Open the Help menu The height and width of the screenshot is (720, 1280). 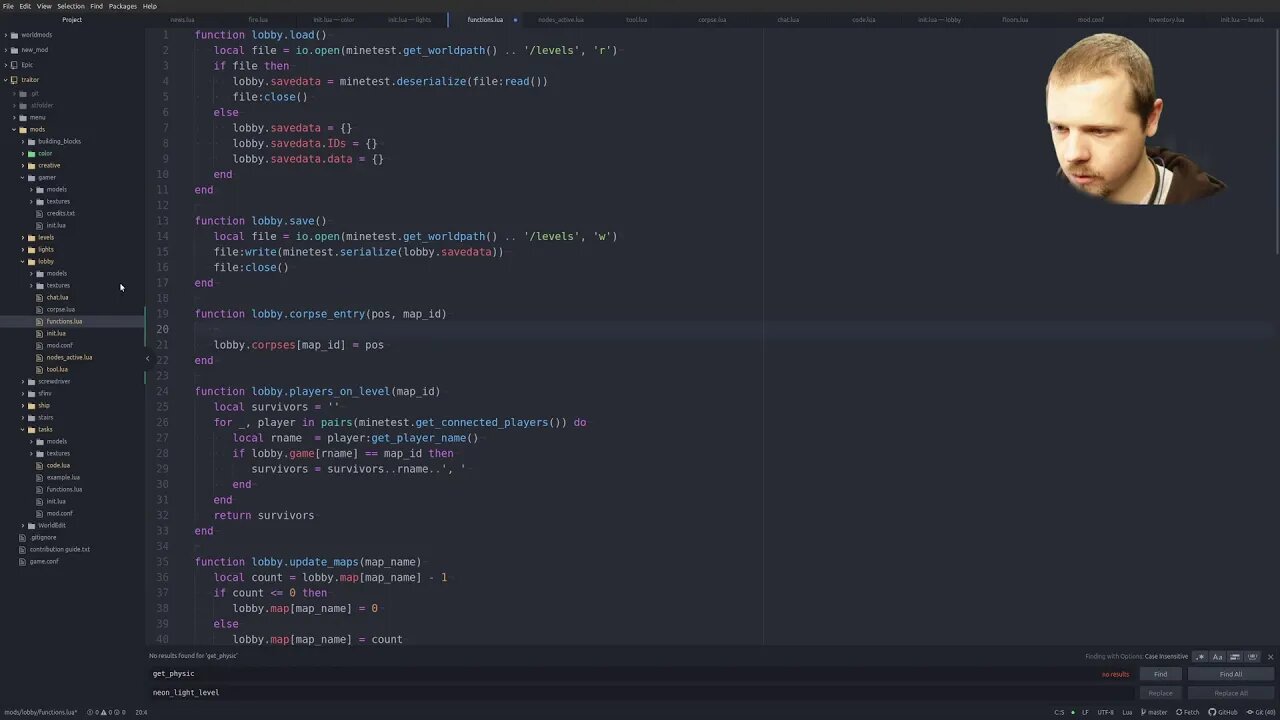150,6
